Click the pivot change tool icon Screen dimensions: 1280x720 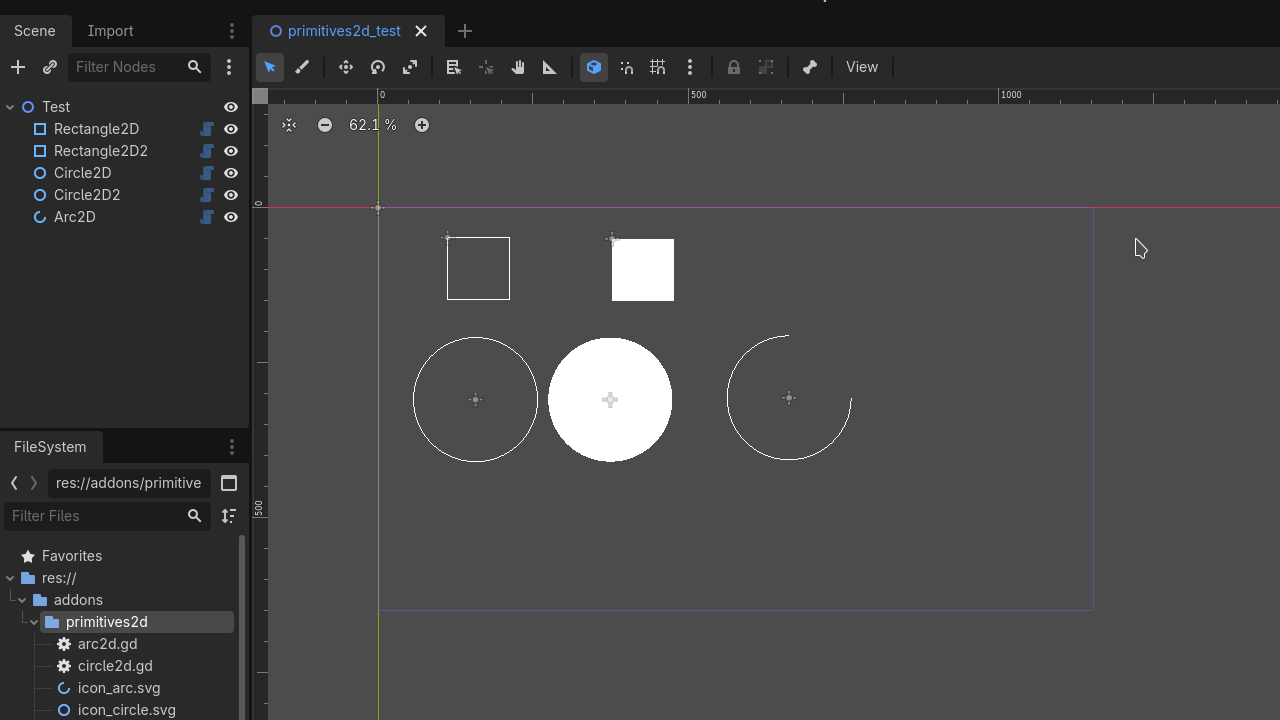(486, 67)
